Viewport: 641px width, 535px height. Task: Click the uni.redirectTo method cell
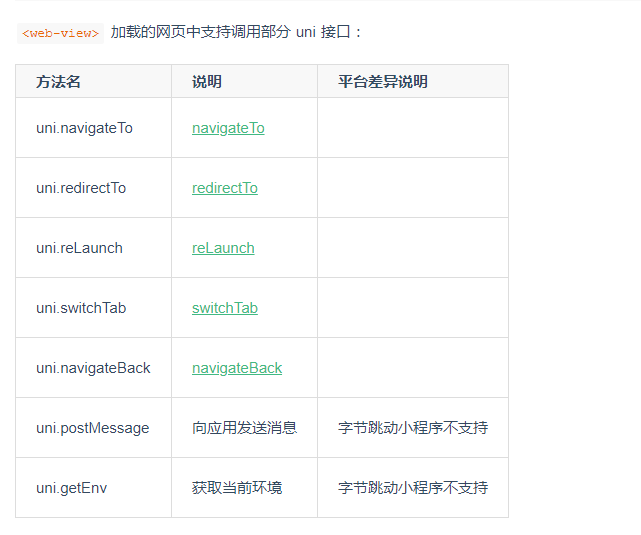94,188
